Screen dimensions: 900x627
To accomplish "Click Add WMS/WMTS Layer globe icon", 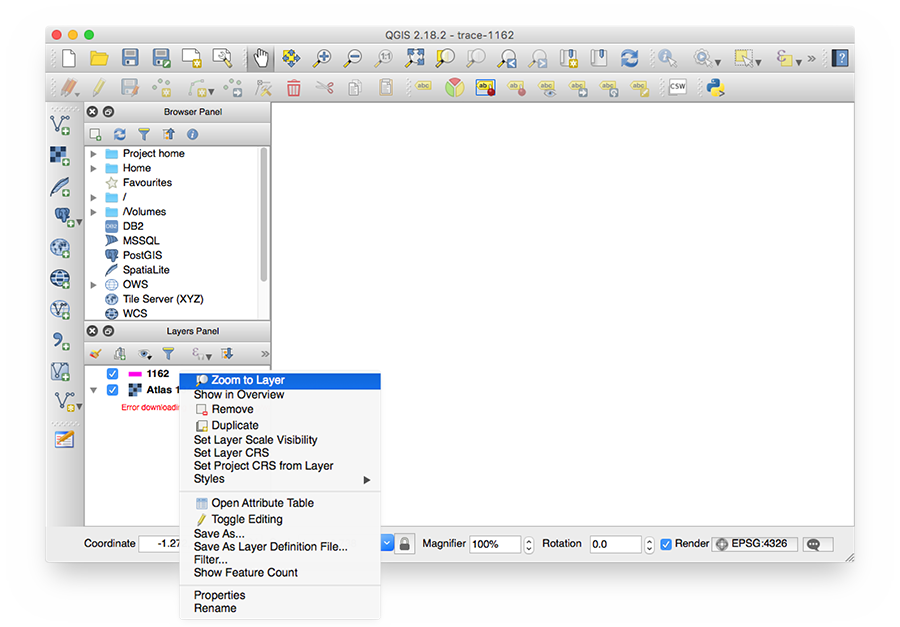I will pos(60,248).
